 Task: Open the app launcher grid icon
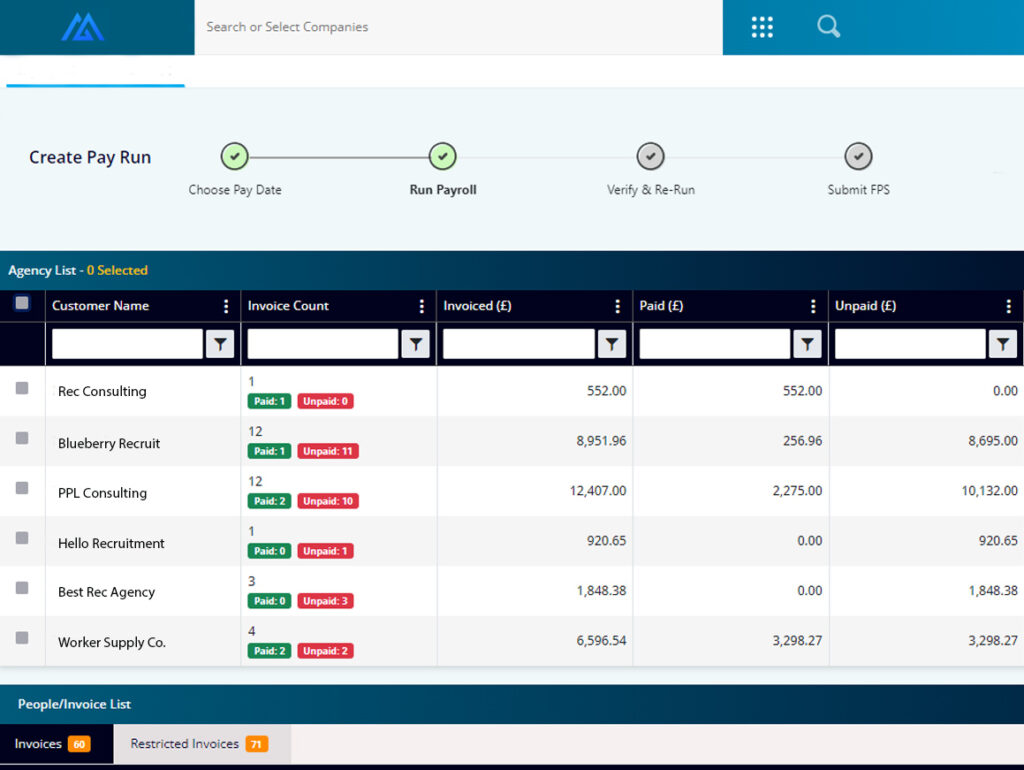click(x=762, y=27)
